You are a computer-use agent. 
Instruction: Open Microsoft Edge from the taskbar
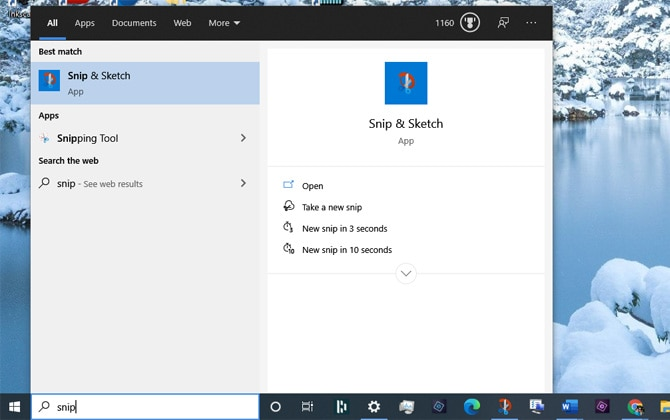[472, 407]
